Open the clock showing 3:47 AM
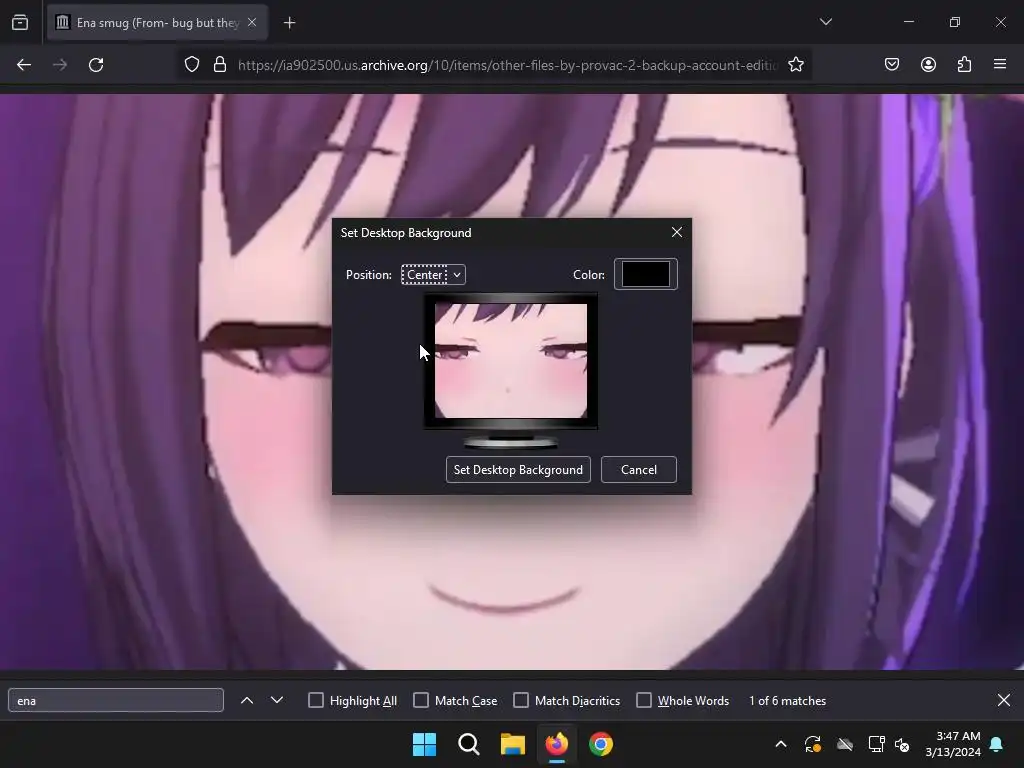 click(x=953, y=744)
